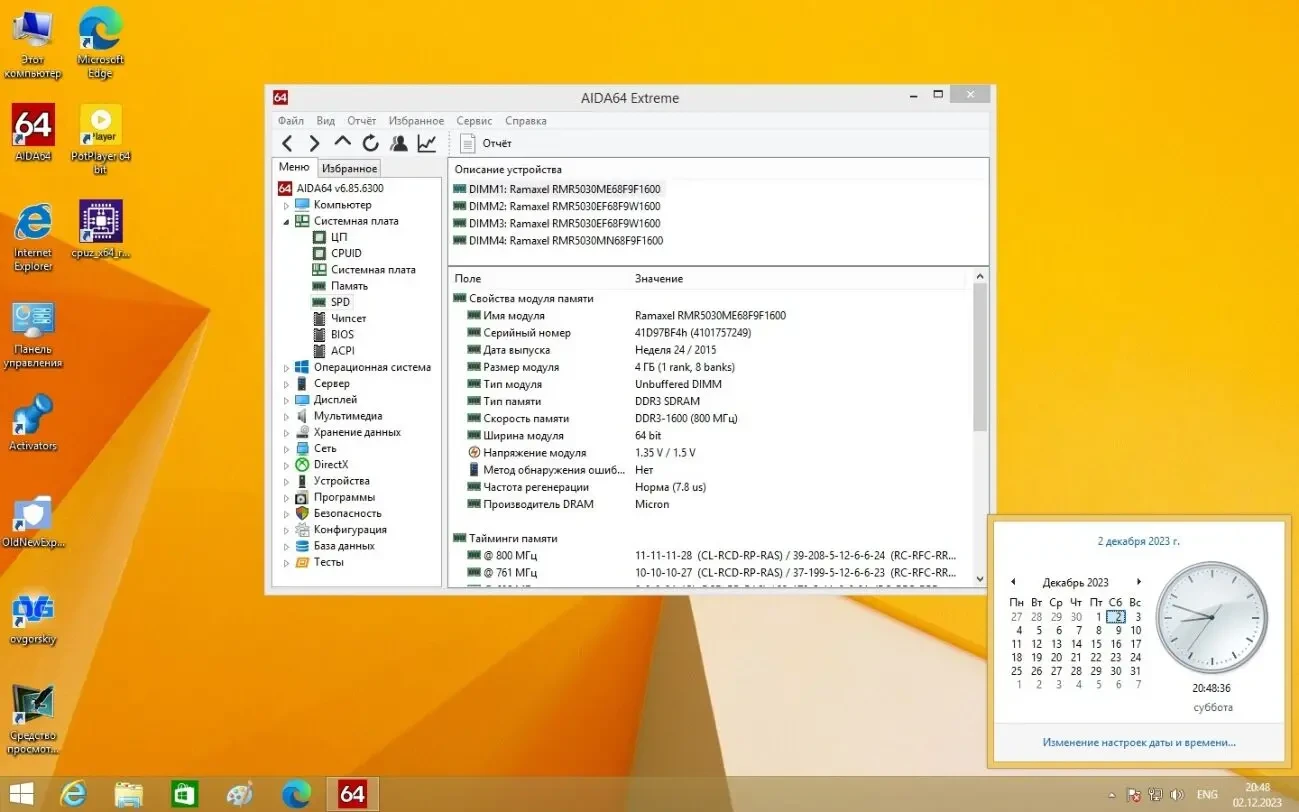Click the Forward arrow in AIDA64 toolbar
The height and width of the screenshot is (812, 1299).
pos(314,144)
